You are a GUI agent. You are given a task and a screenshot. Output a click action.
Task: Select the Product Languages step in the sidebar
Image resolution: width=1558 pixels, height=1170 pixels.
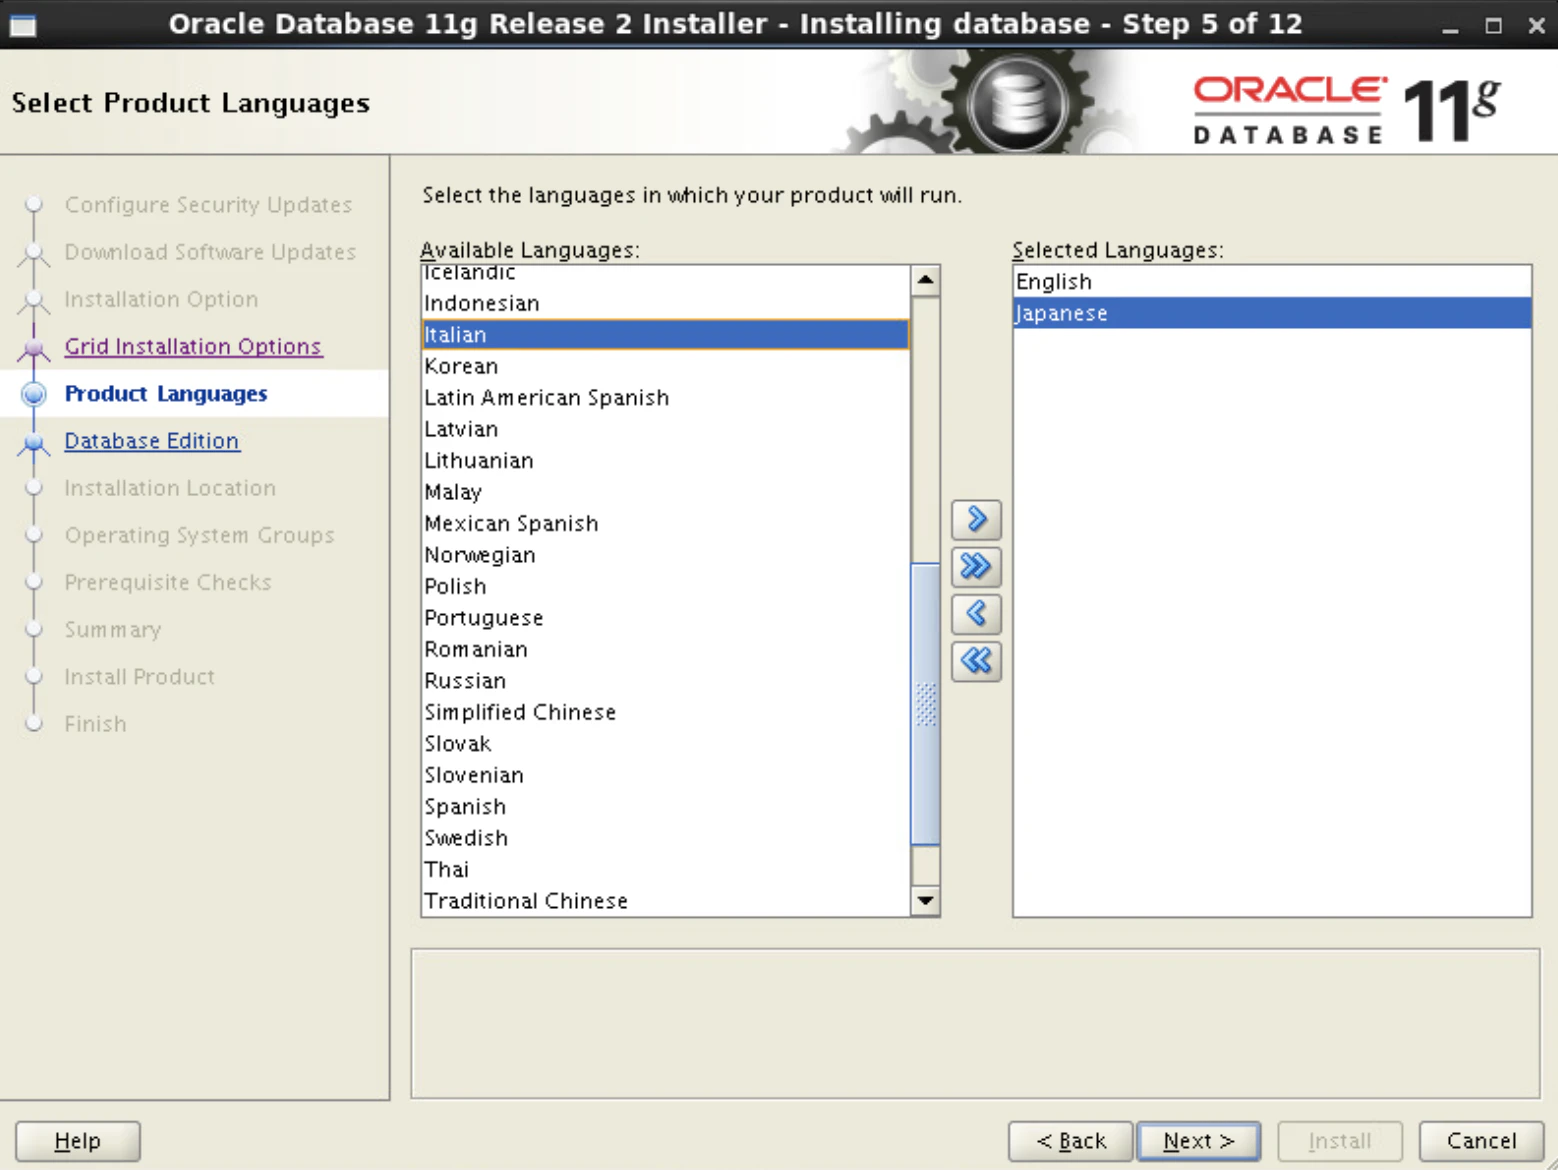point(166,394)
